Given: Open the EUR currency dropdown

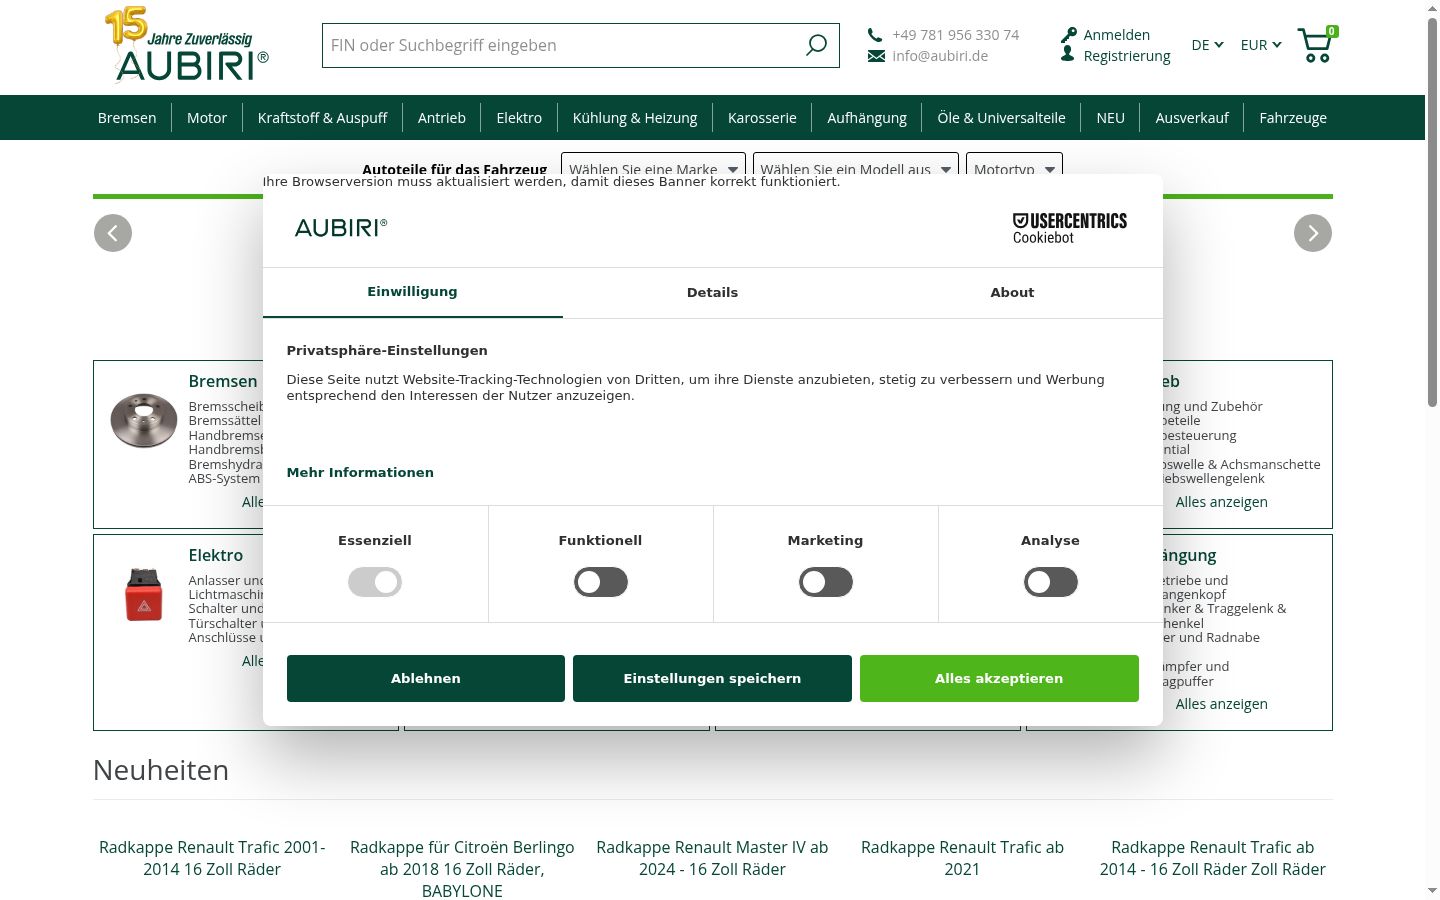Looking at the screenshot, I should [x=1260, y=45].
